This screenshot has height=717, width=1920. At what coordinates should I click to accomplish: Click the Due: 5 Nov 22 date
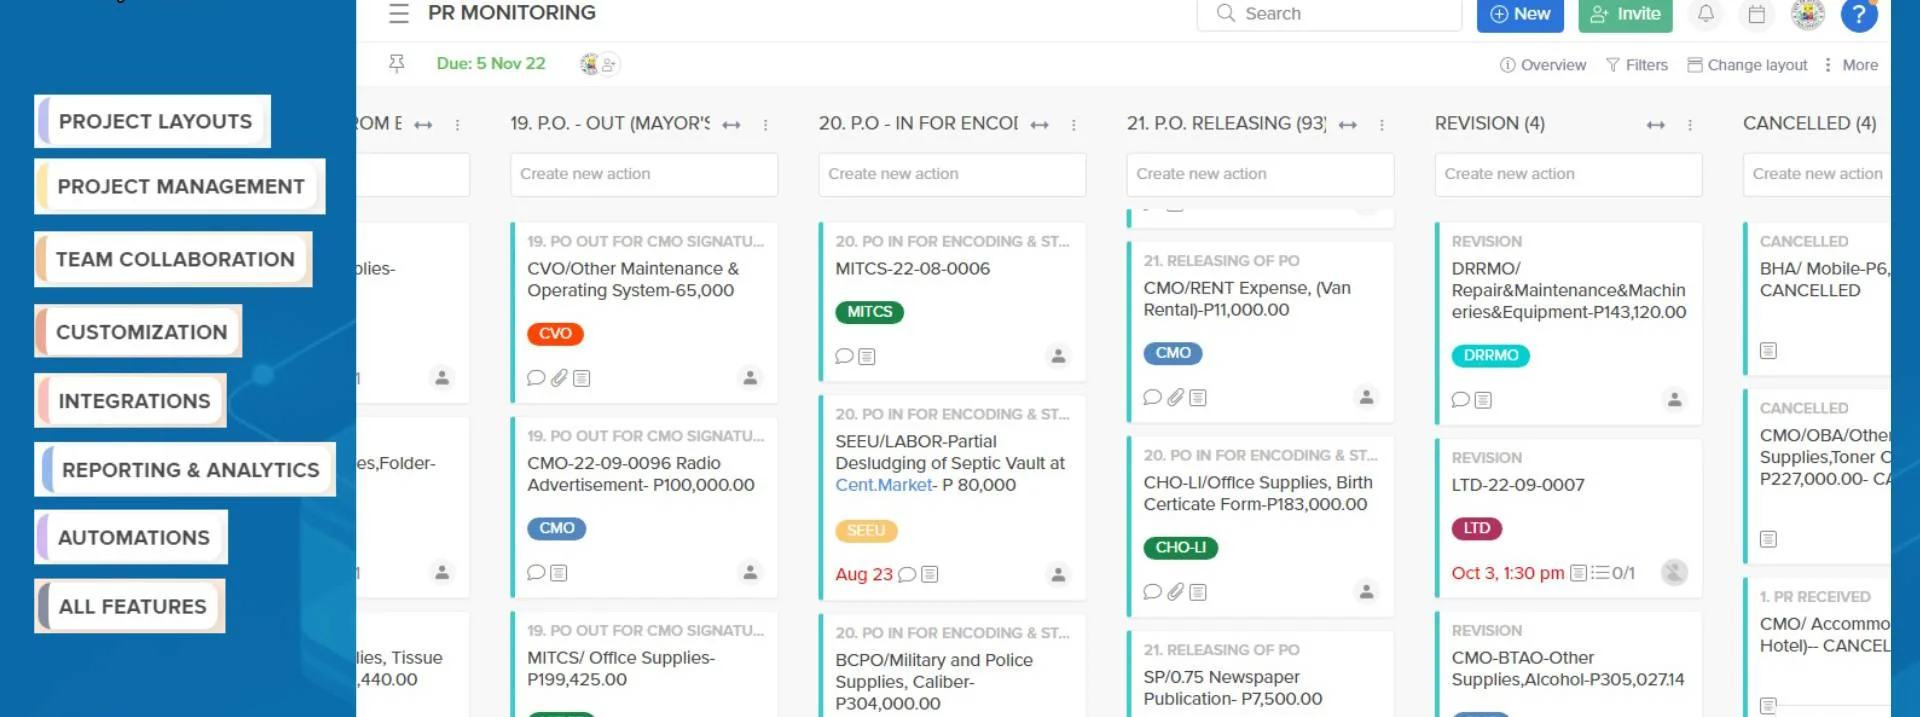491,64
